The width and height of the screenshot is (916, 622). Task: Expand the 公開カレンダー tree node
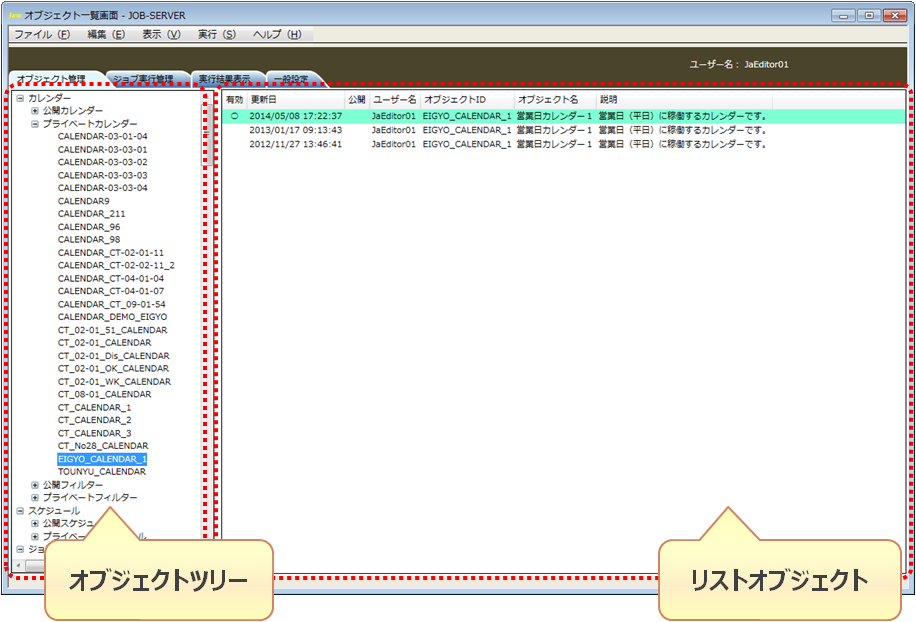35,111
